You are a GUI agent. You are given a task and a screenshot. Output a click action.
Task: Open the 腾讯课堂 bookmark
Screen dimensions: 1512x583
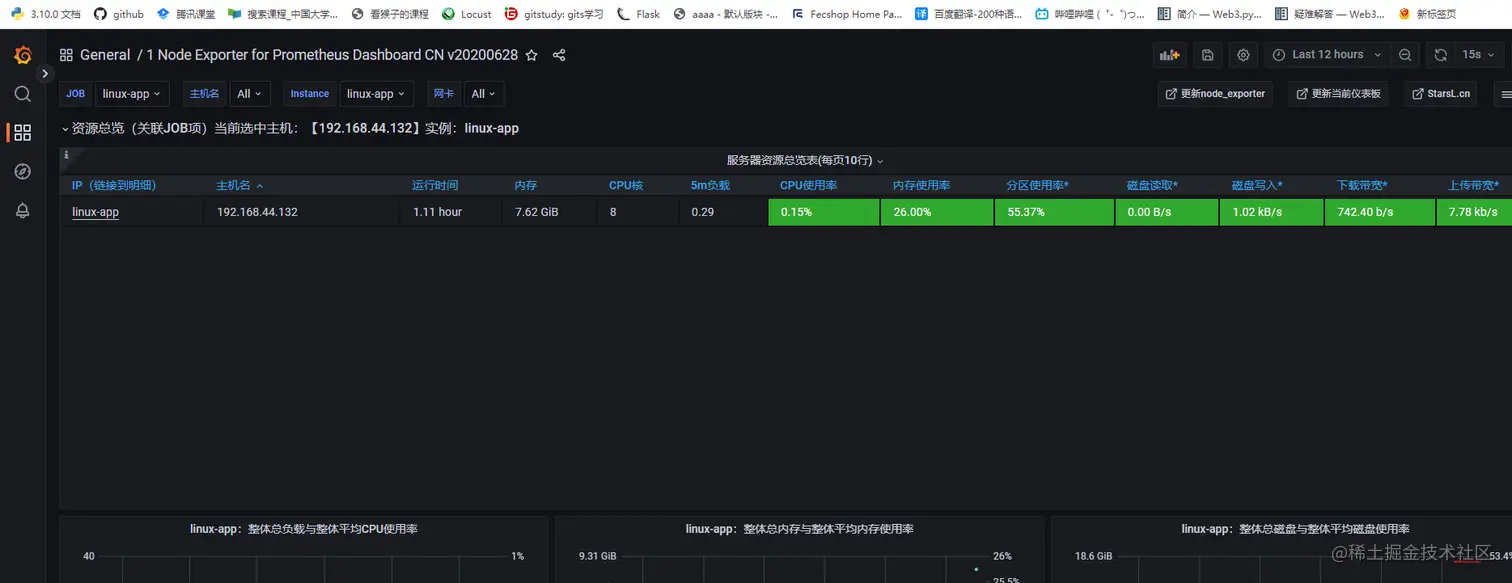(x=186, y=14)
